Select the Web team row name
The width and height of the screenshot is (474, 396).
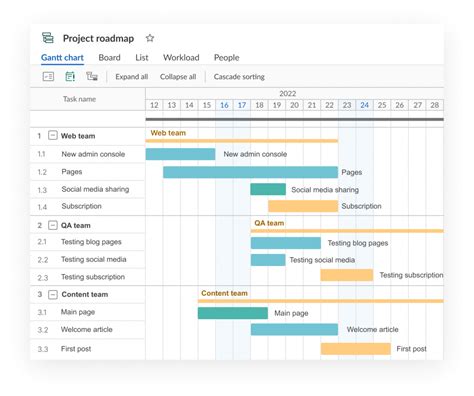point(78,136)
